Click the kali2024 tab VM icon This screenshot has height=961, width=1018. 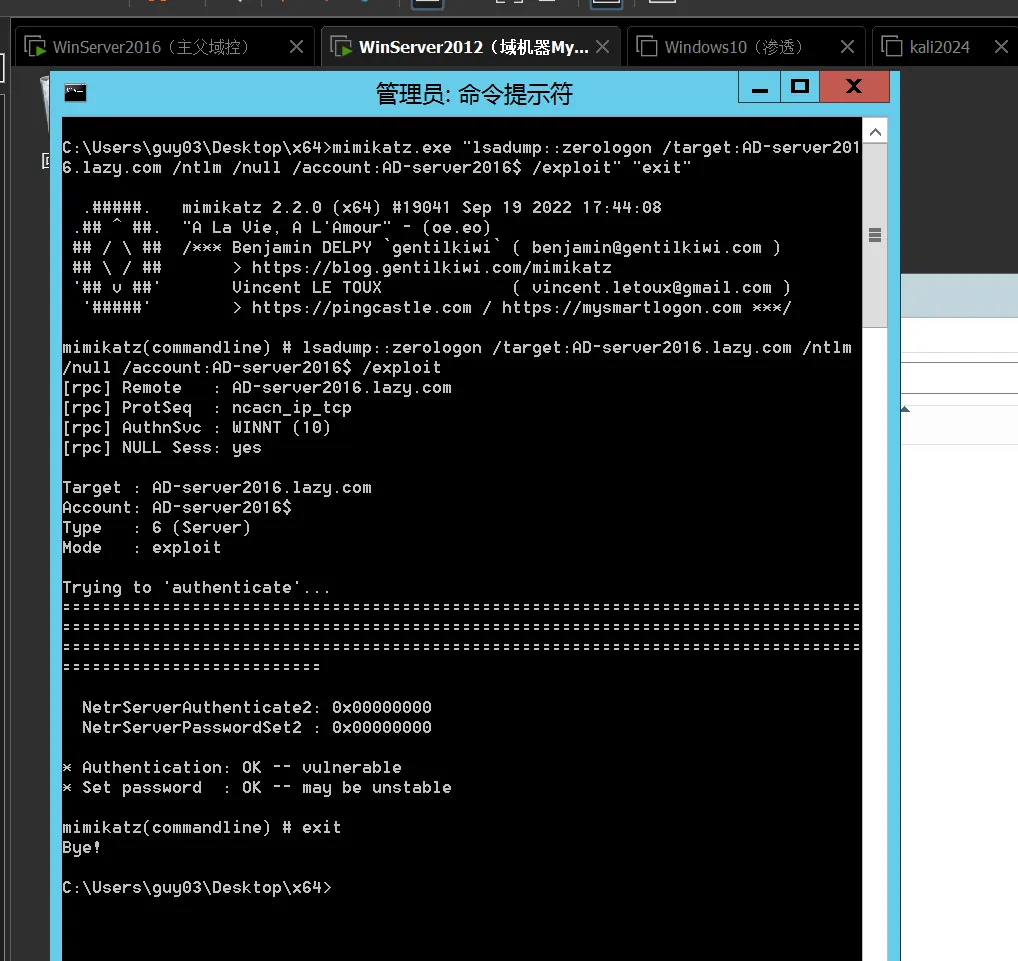891,47
